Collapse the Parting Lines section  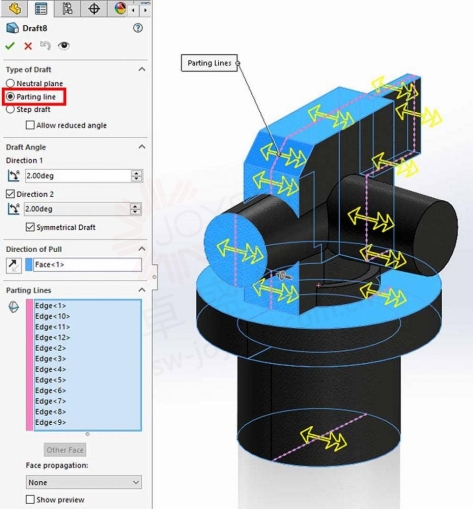[x=142, y=290]
